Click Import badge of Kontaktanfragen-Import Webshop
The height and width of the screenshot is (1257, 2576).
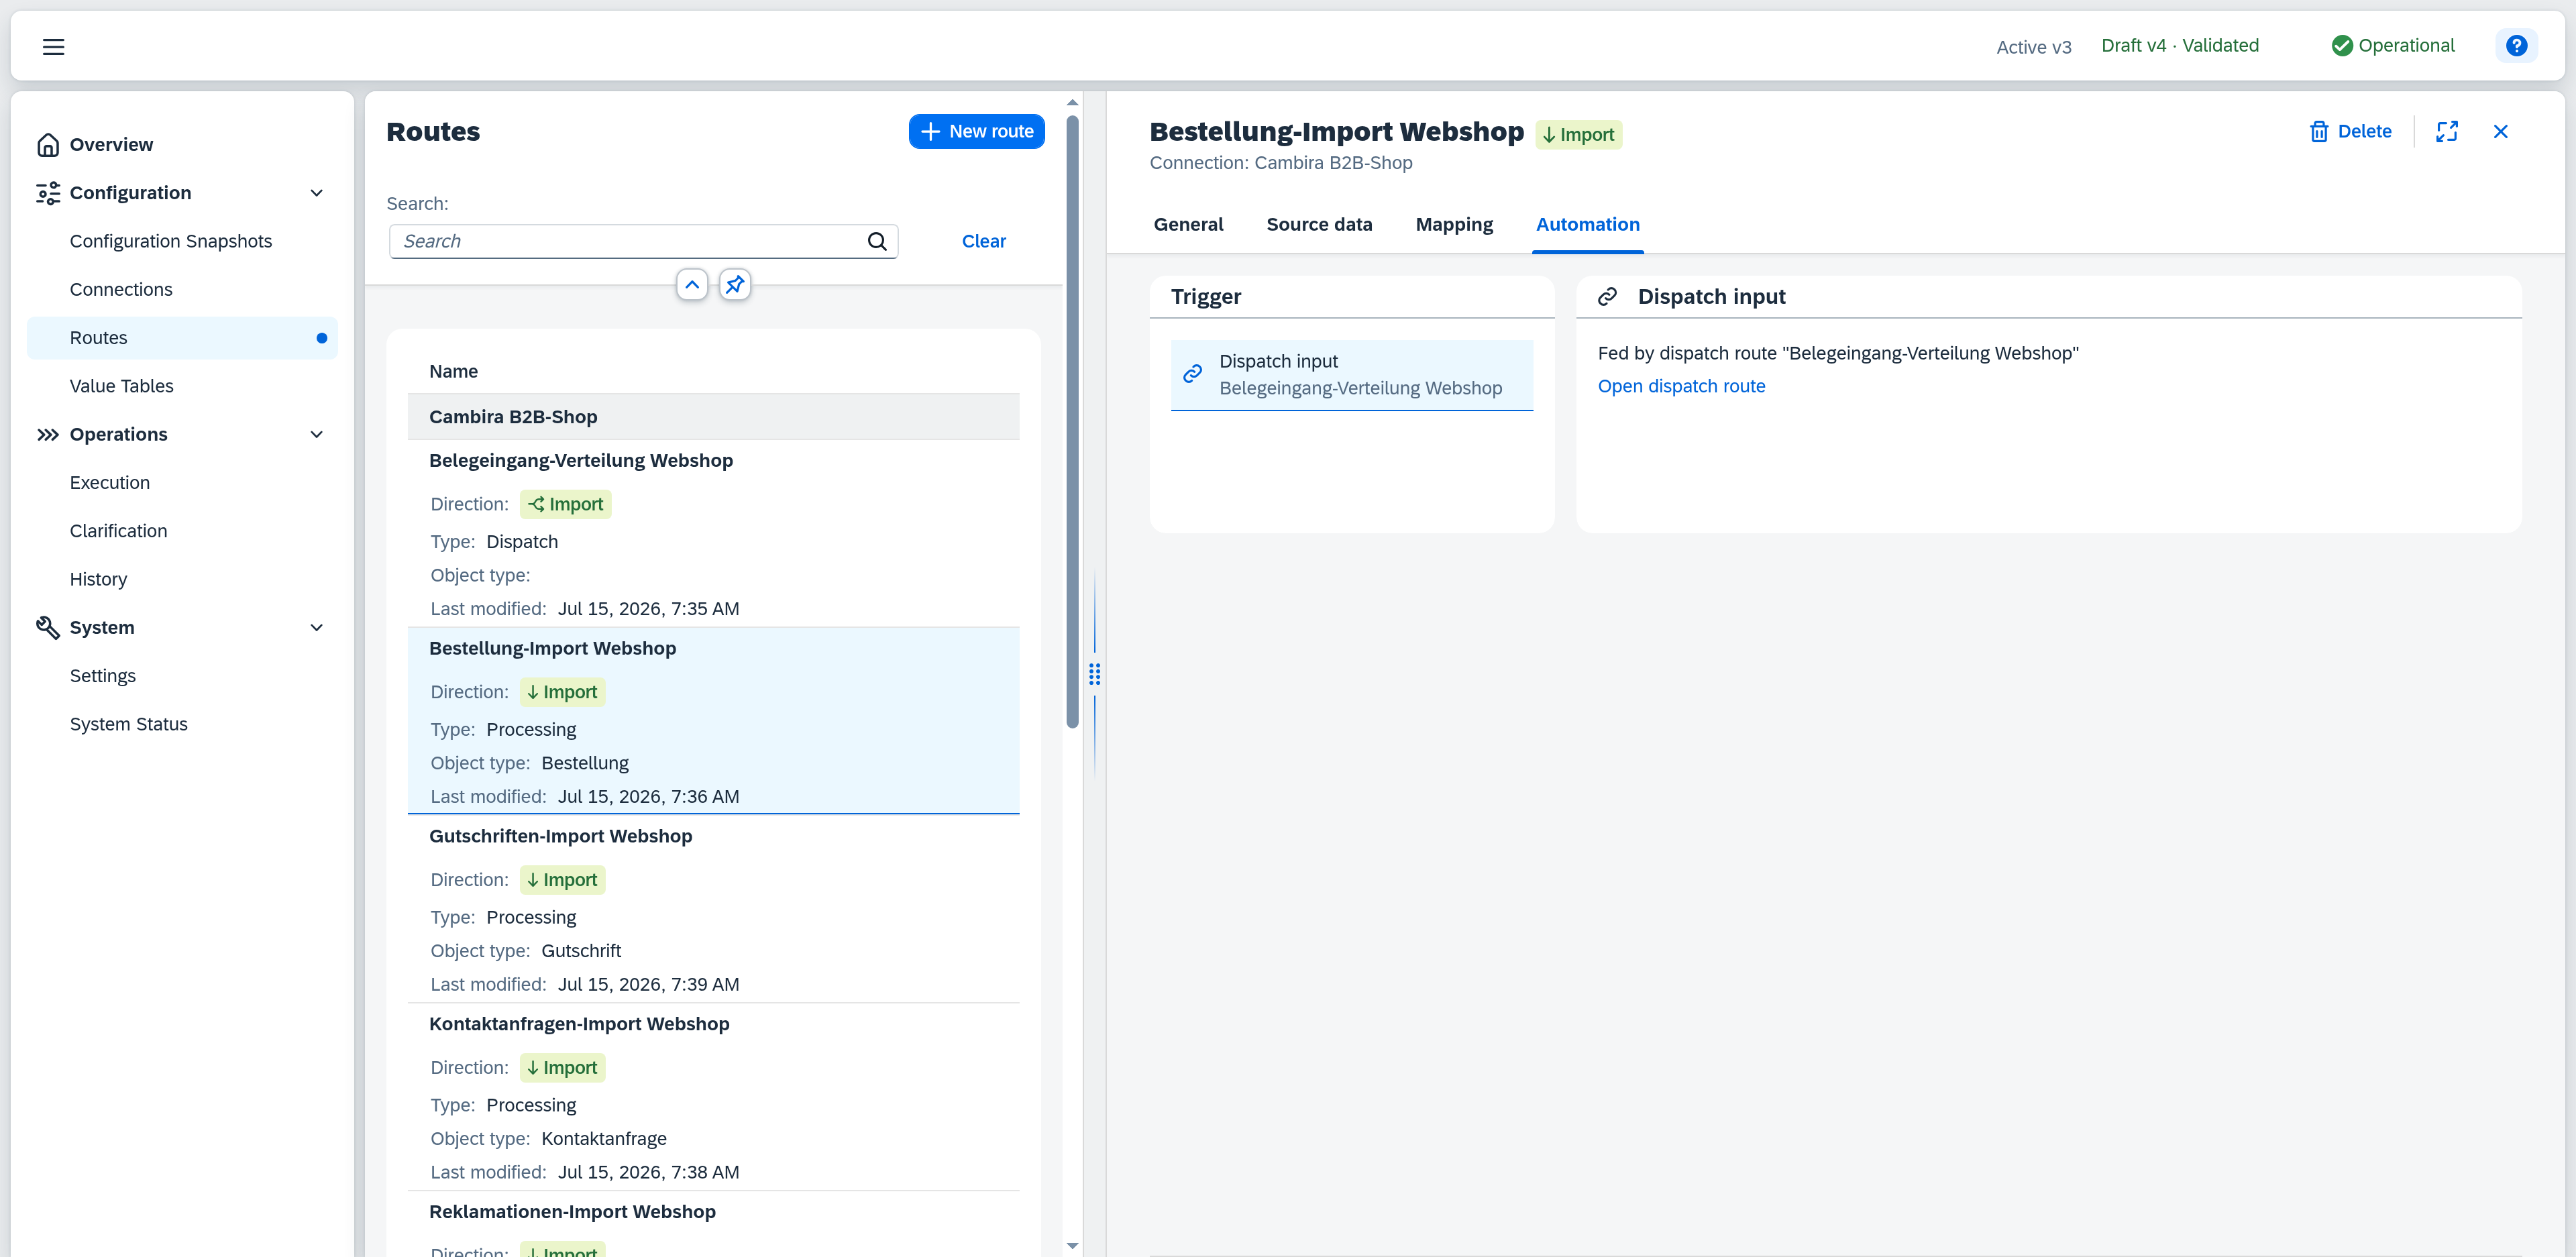(562, 1068)
